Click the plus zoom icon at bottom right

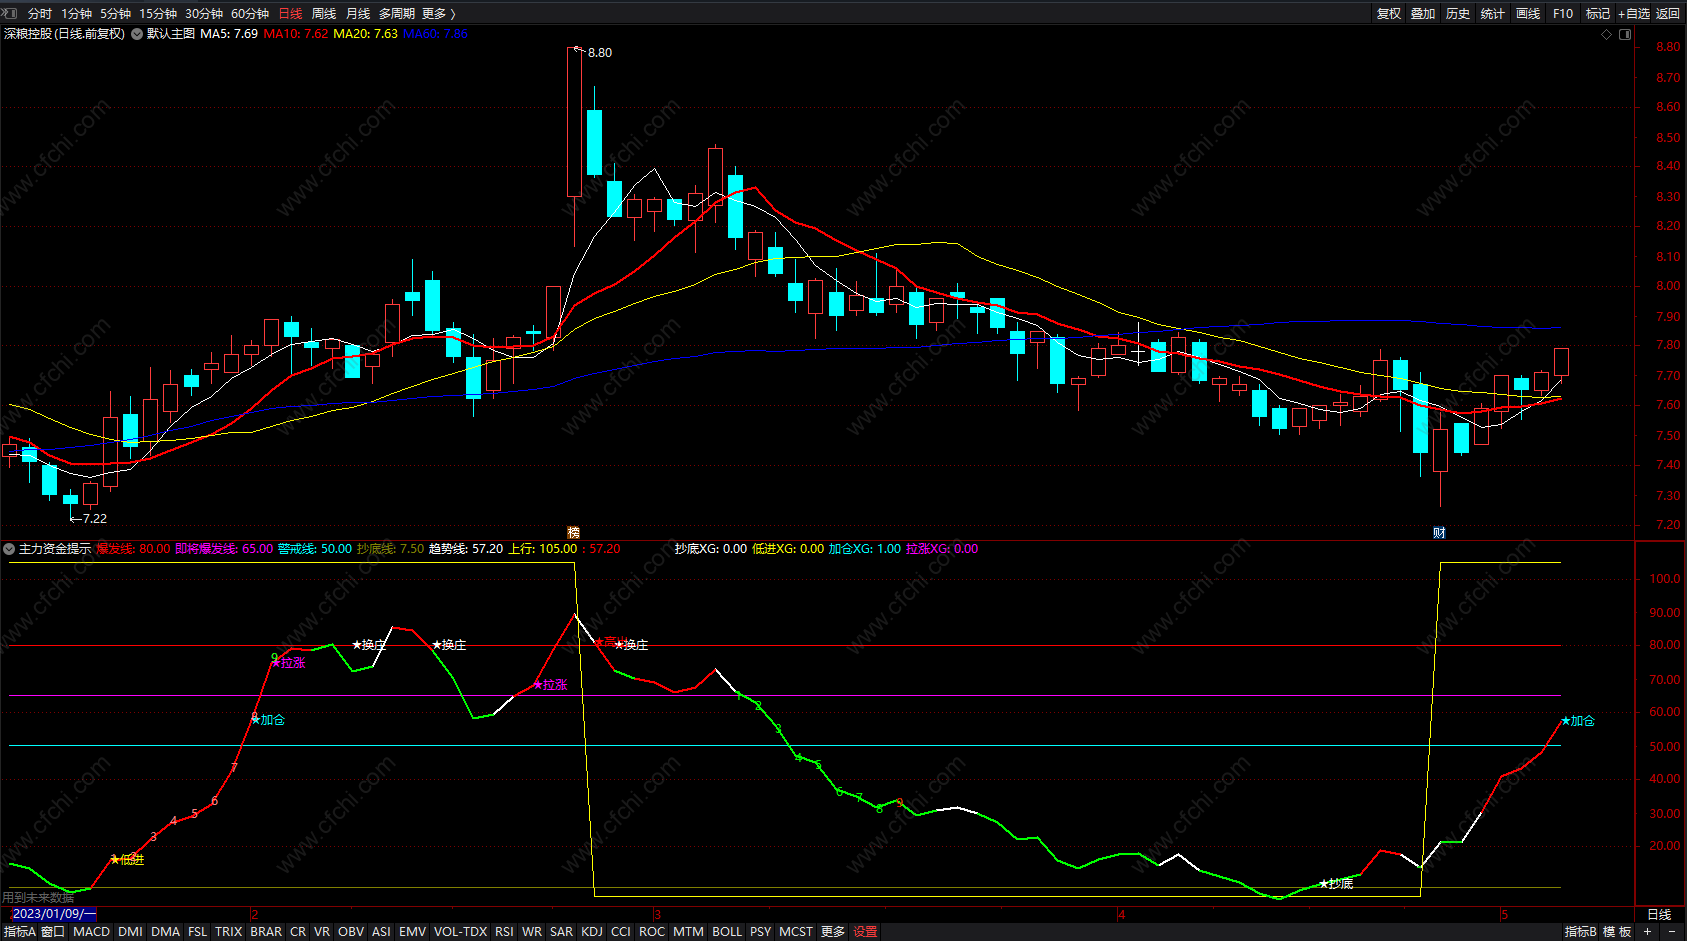click(x=1647, y=931)
